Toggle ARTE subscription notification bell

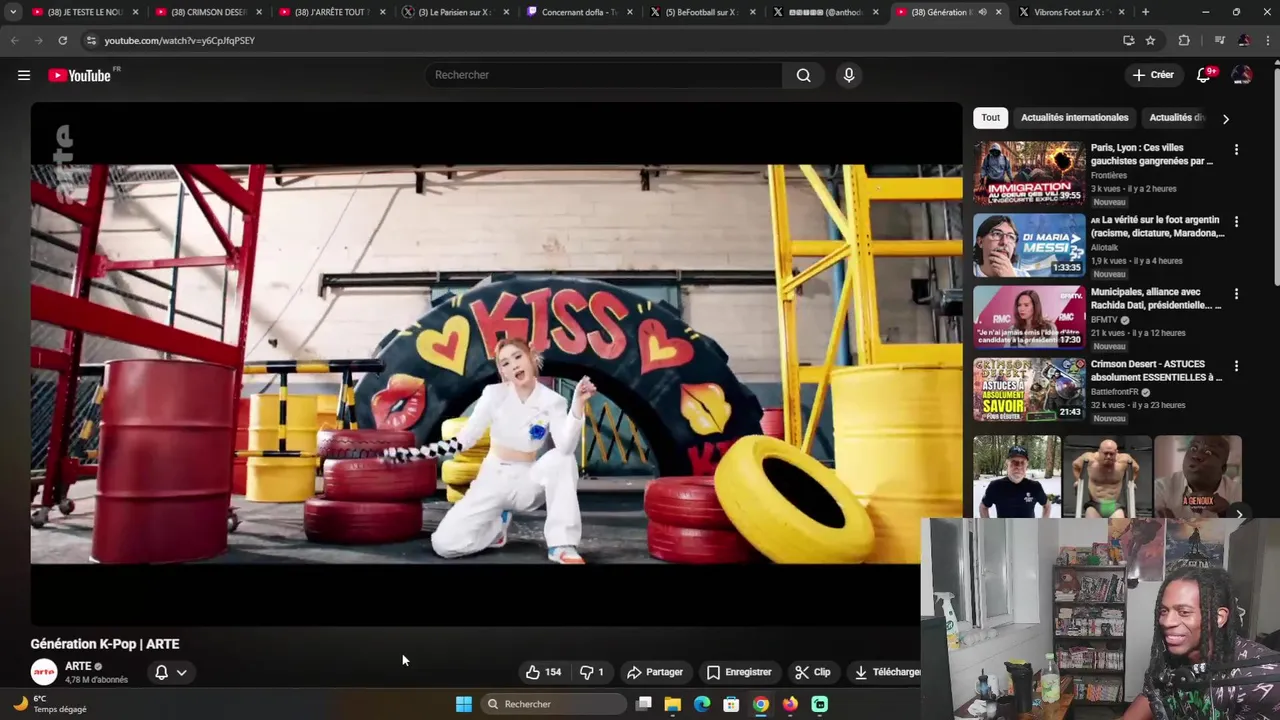tap(161, 672)
